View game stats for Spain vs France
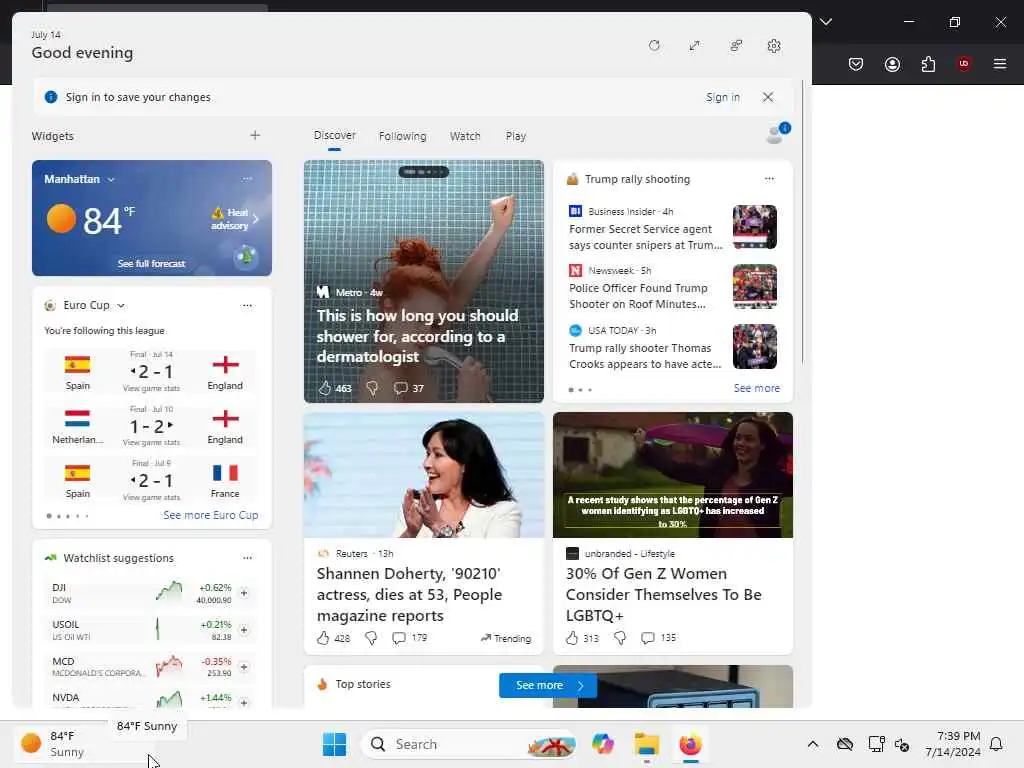This screenshot has height=768, width=1024. 152,498
